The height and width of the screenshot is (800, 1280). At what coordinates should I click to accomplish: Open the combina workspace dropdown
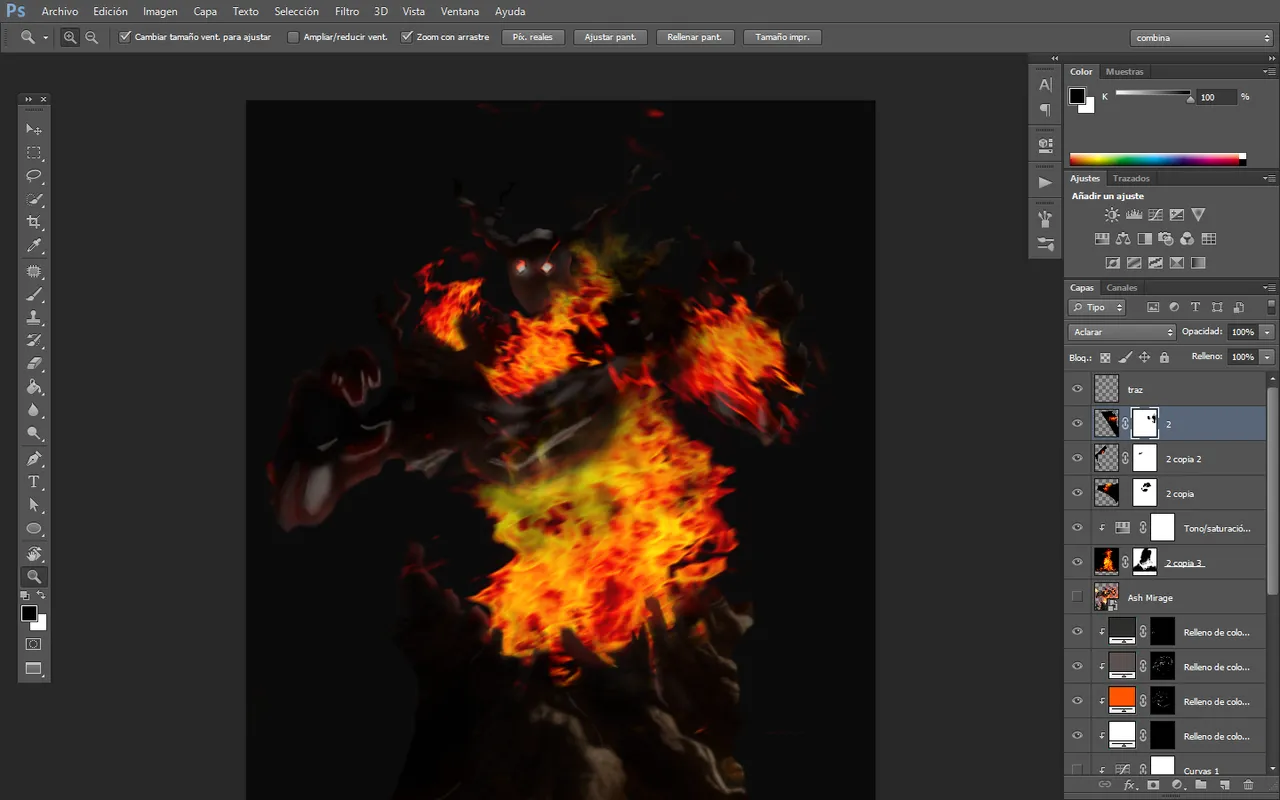tap(1202, 38)
